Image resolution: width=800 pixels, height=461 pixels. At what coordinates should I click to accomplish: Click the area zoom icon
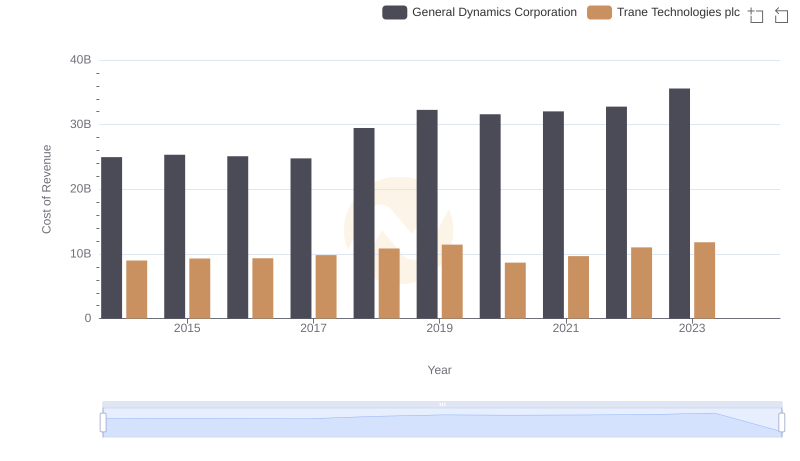(x=756, y=15)
